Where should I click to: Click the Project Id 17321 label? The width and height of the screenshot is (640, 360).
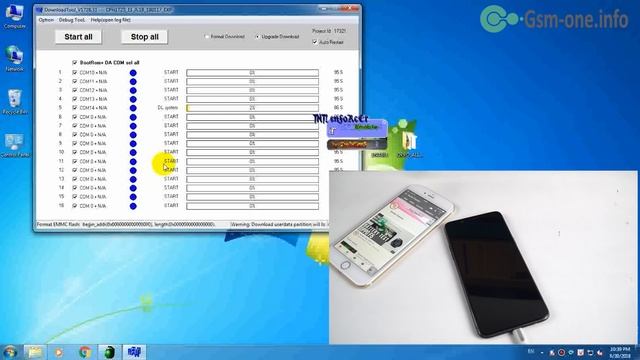pyautogui.click(x=329, y=31)
